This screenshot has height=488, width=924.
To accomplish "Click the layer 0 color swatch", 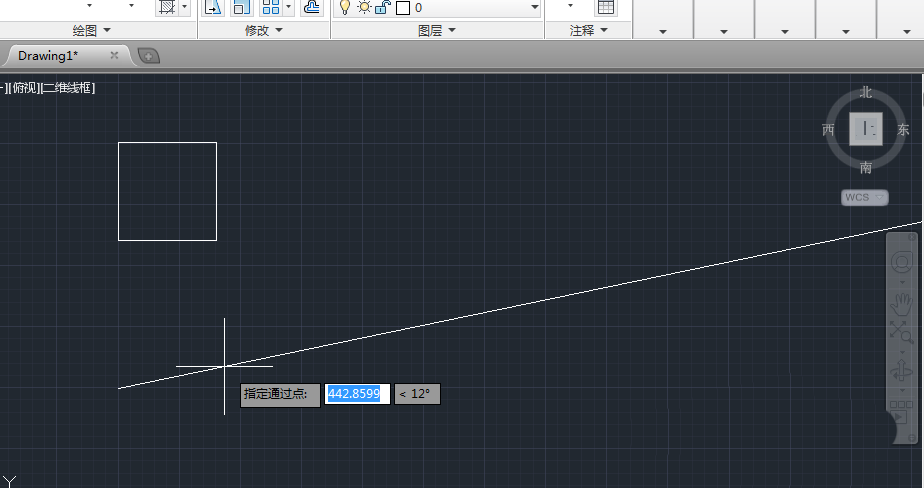I will 402,8.
